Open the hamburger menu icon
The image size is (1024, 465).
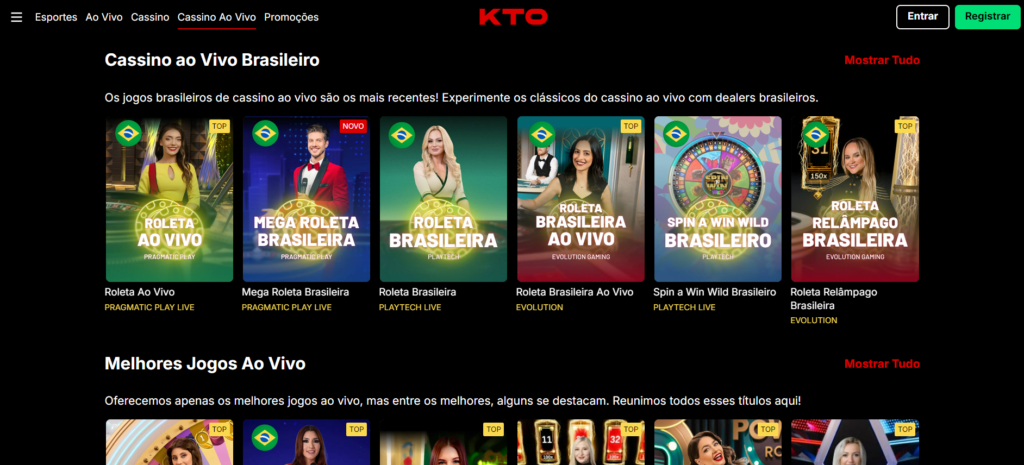pos(16,17)
